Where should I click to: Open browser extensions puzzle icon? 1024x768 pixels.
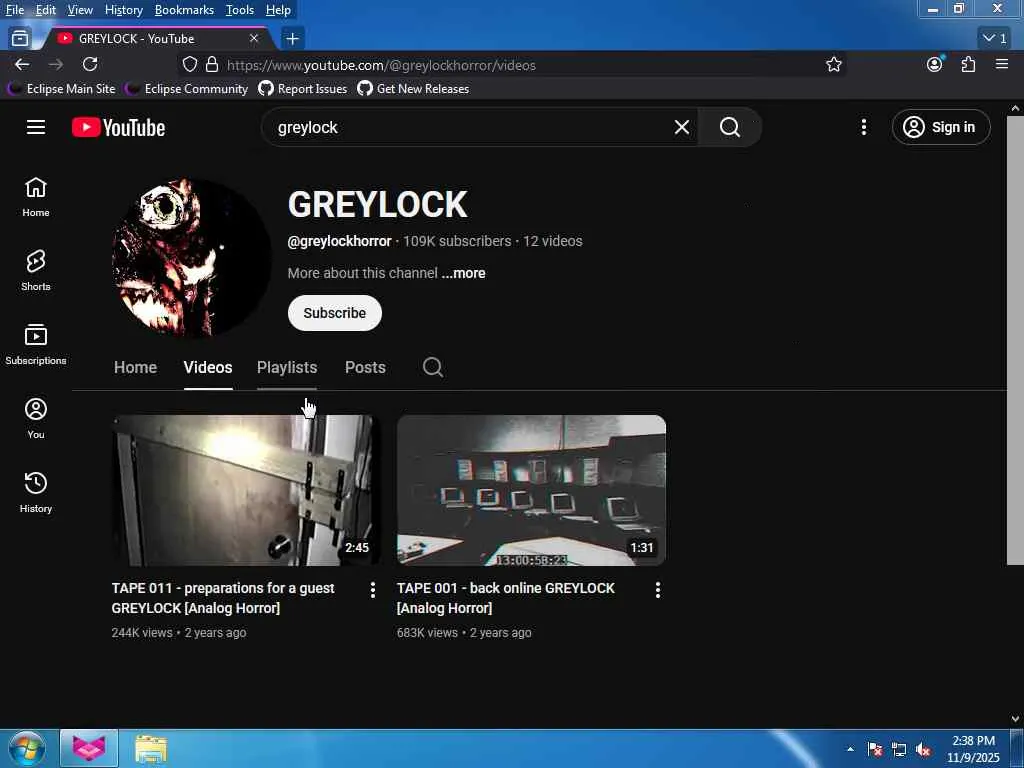[968, 64]
